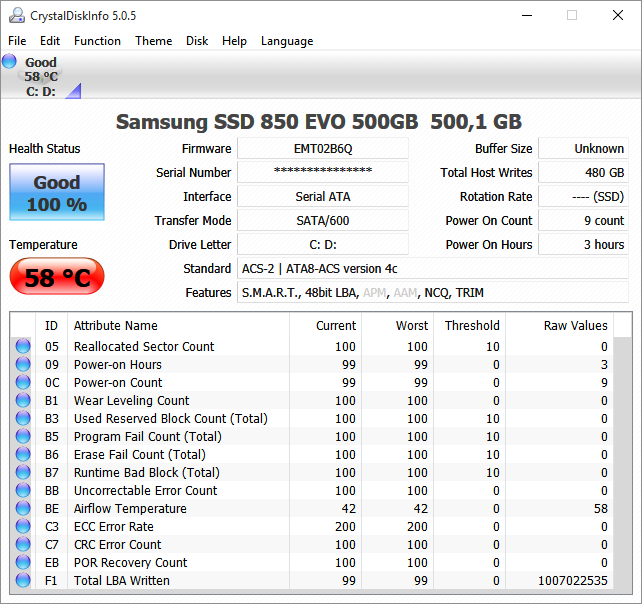Click the Drive Letter field C: D:
Viewport: 642px width, 604px height.
click(323, 244)
